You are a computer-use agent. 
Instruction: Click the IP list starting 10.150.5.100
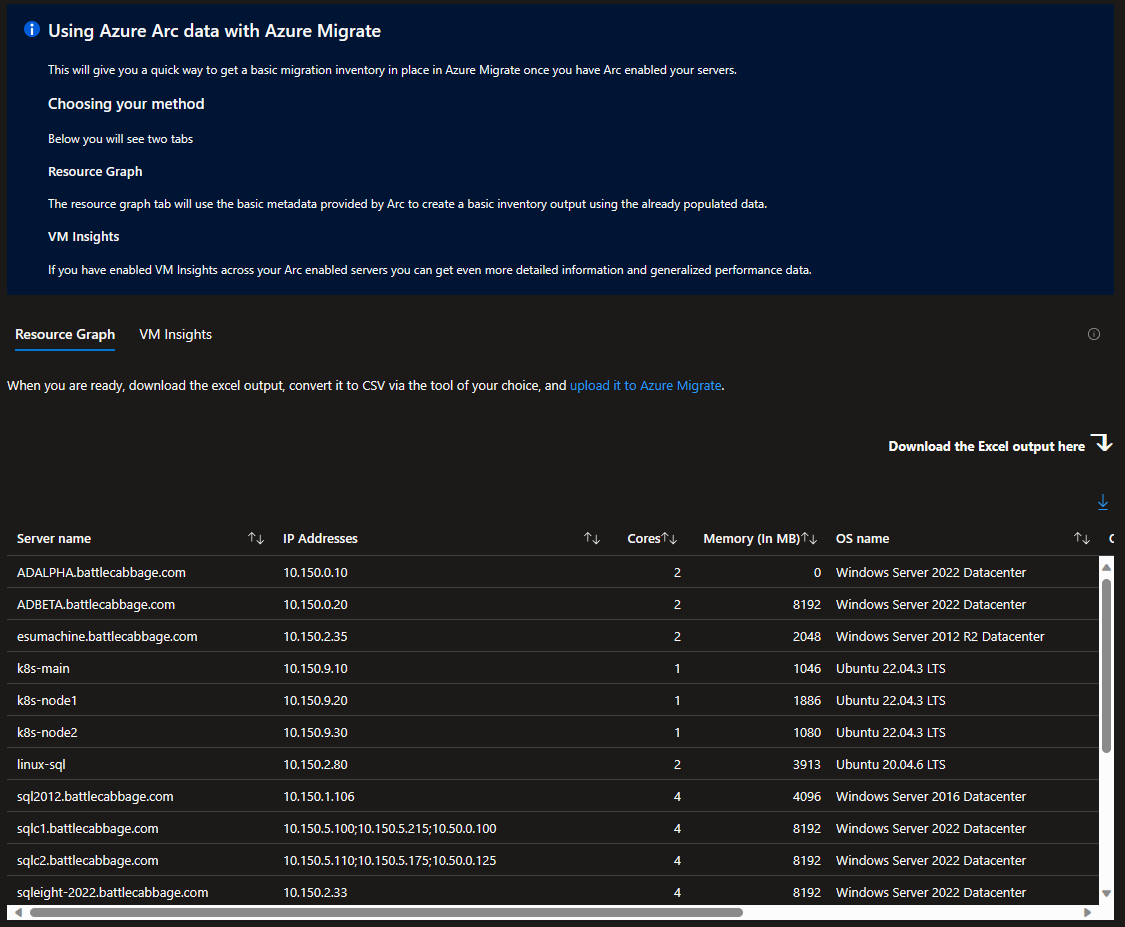(x=390, y=828)
